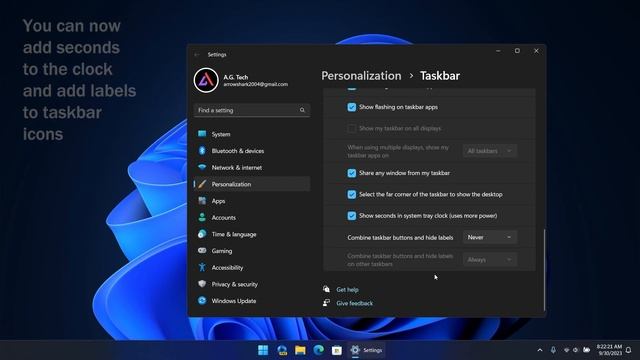
Task: Open the other taskbars dropdown set to Always
Action: pyautogui.click(x=490, y=260)
